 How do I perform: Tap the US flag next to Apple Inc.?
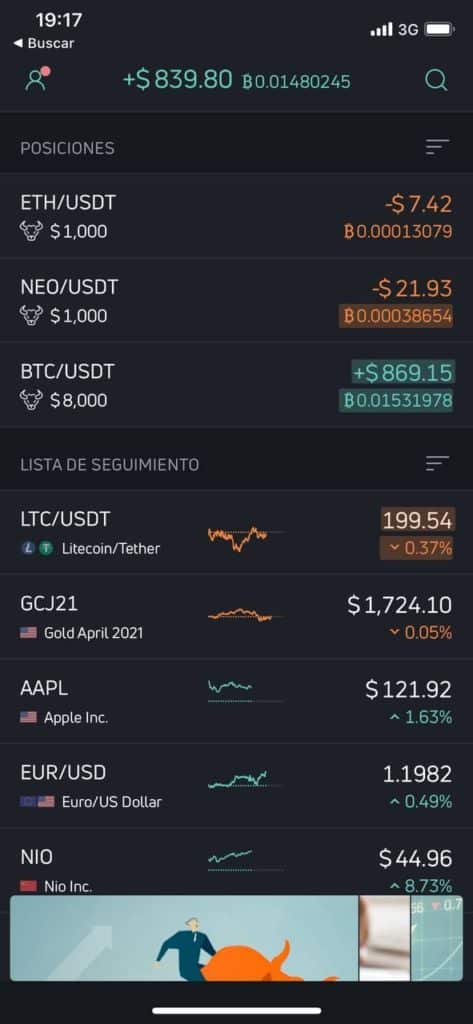pos(28,717)
